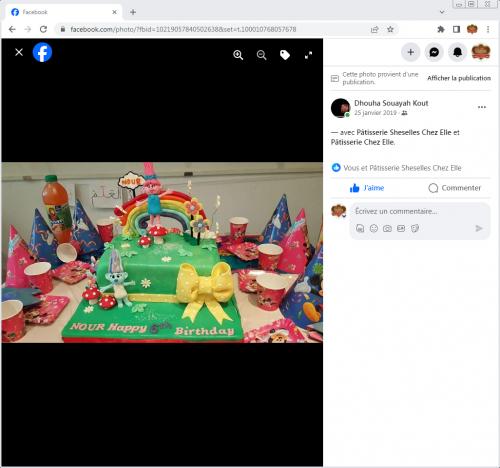Image resolution: width=500 pixels, height=468 pixels.
Task: Open Dhouha Souayah Kout profile
Action: click(391, 103)
